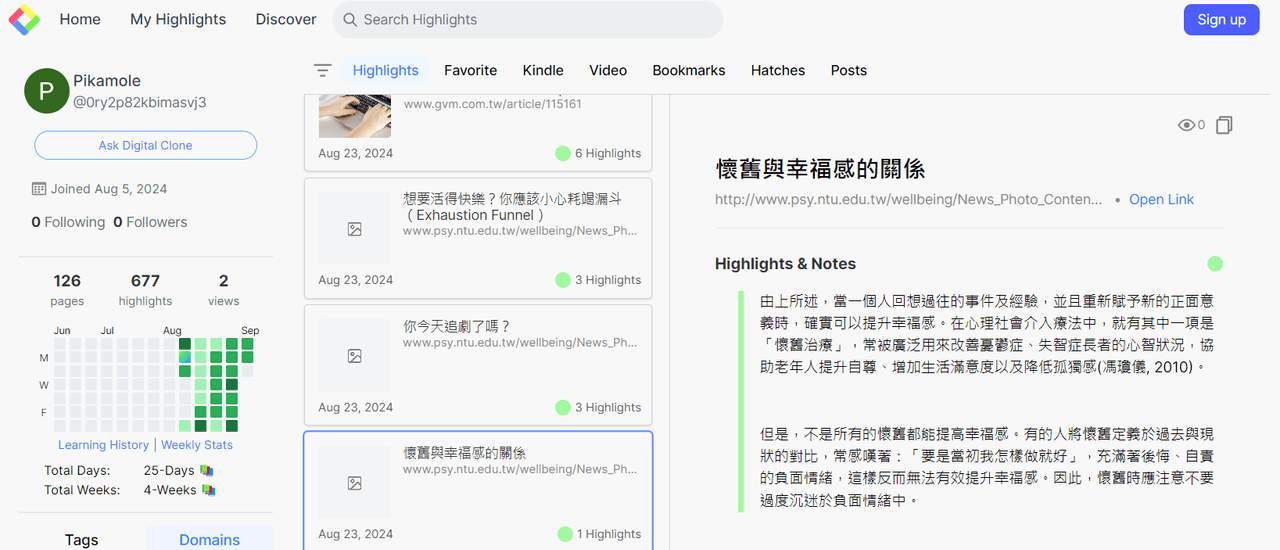The width and height of the screenshot is (1280, 550).
Task: Click the Pikamole profile avatar
Action: pyautogui.click(x=46, y=91)
